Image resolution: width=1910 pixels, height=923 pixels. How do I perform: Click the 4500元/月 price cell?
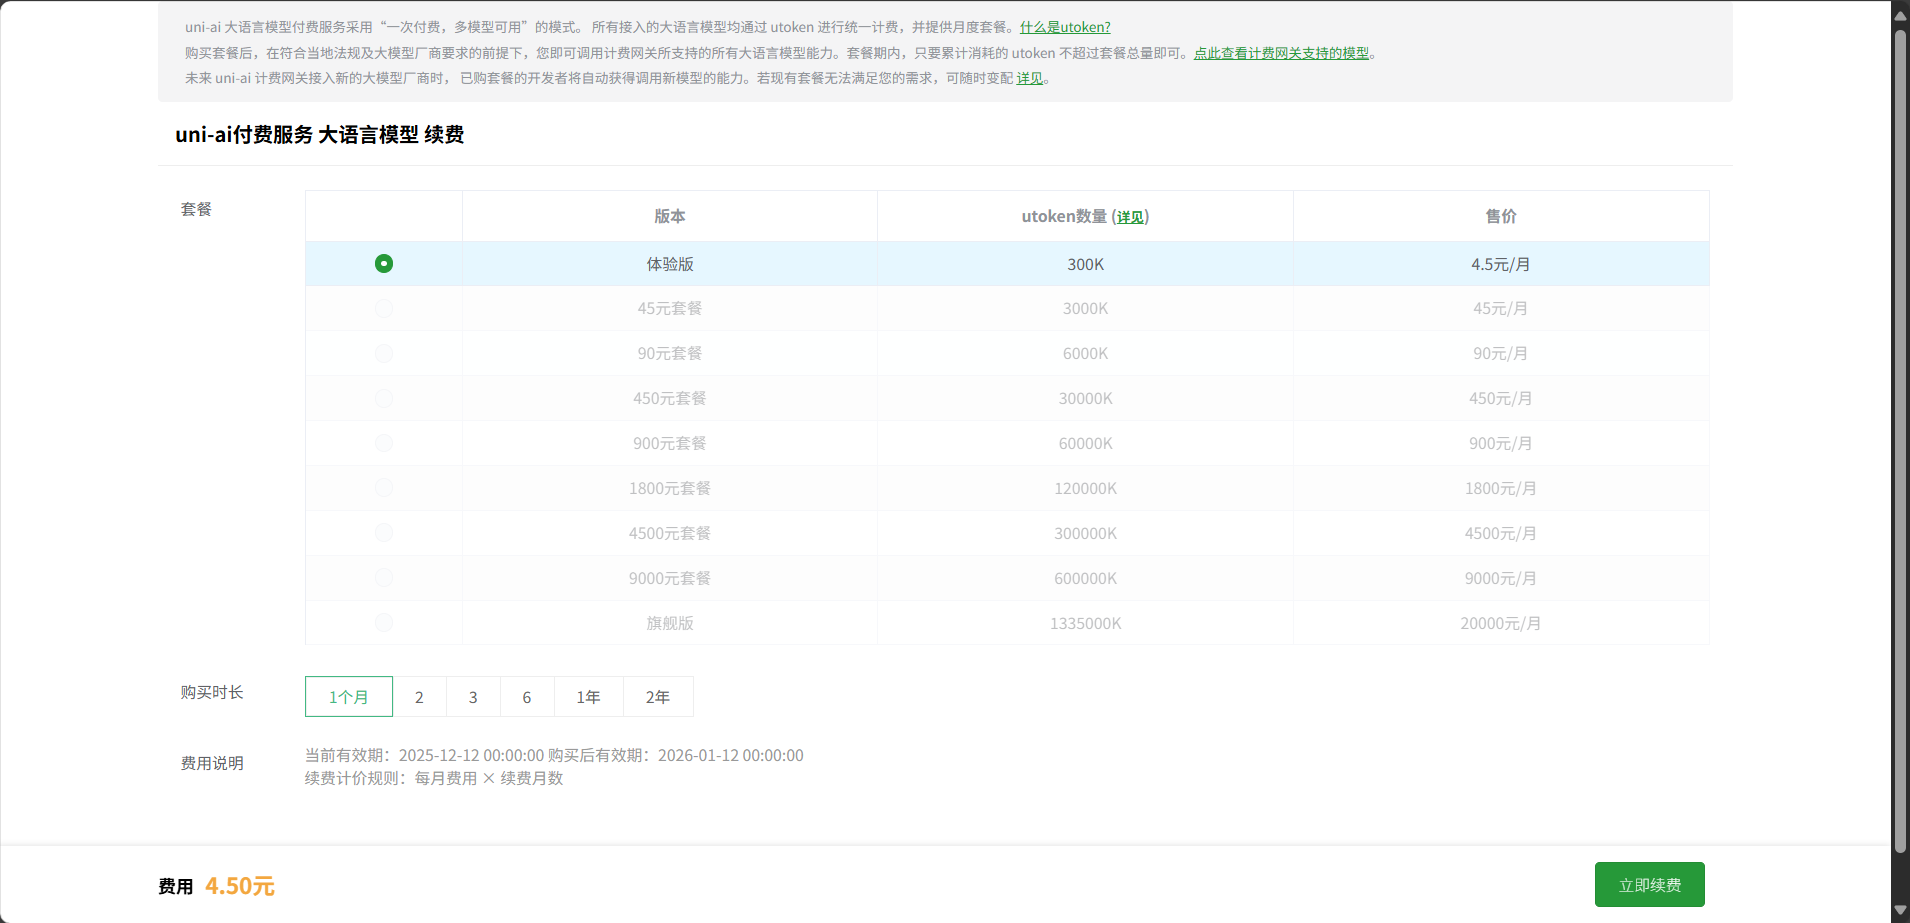[1501, 533]
